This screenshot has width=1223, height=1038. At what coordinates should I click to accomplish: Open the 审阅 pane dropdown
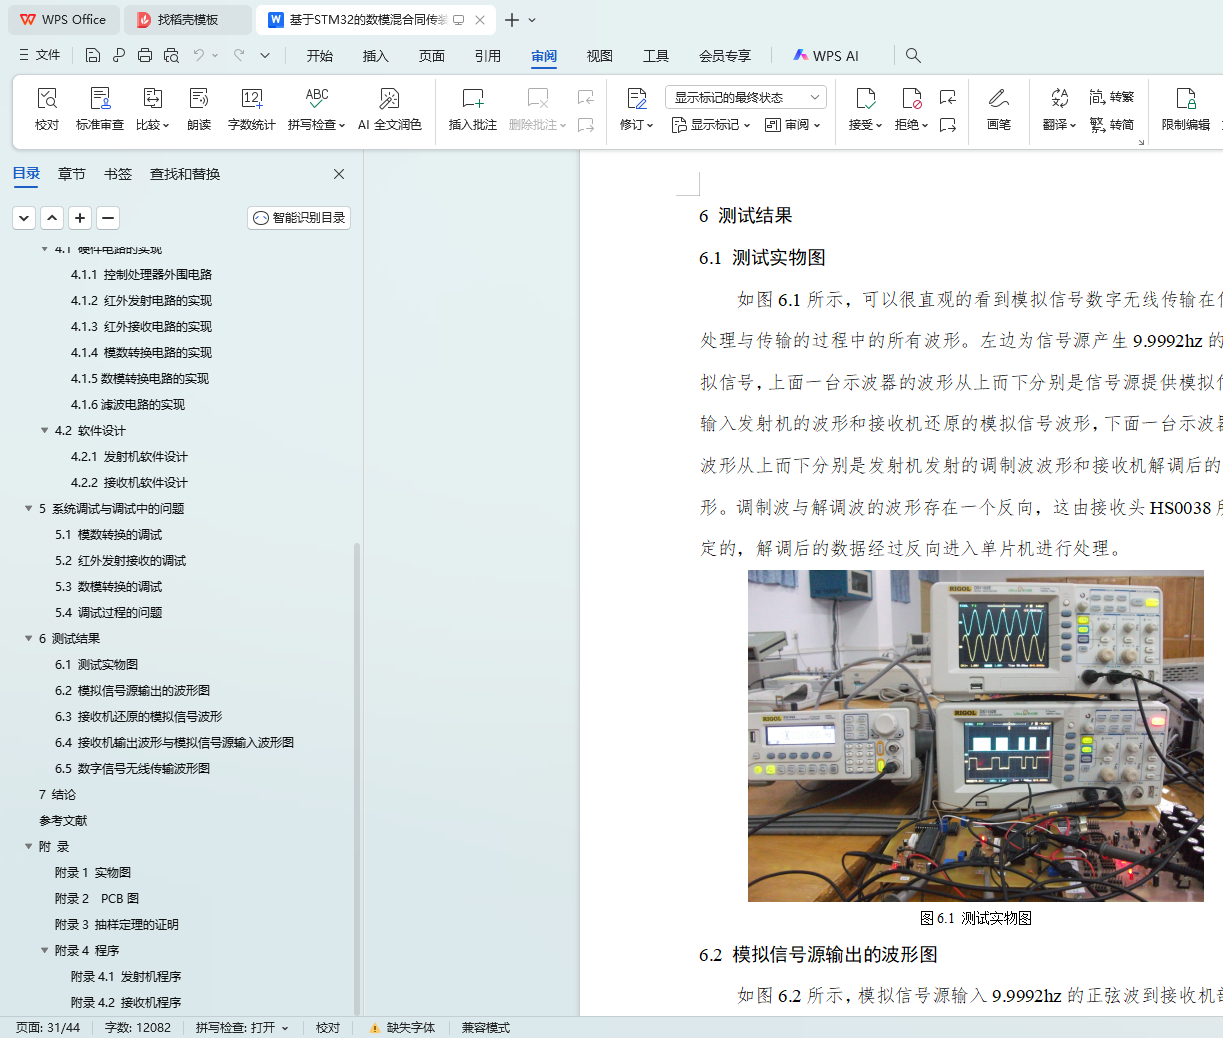pyautogui.click(x=792, y=125)
